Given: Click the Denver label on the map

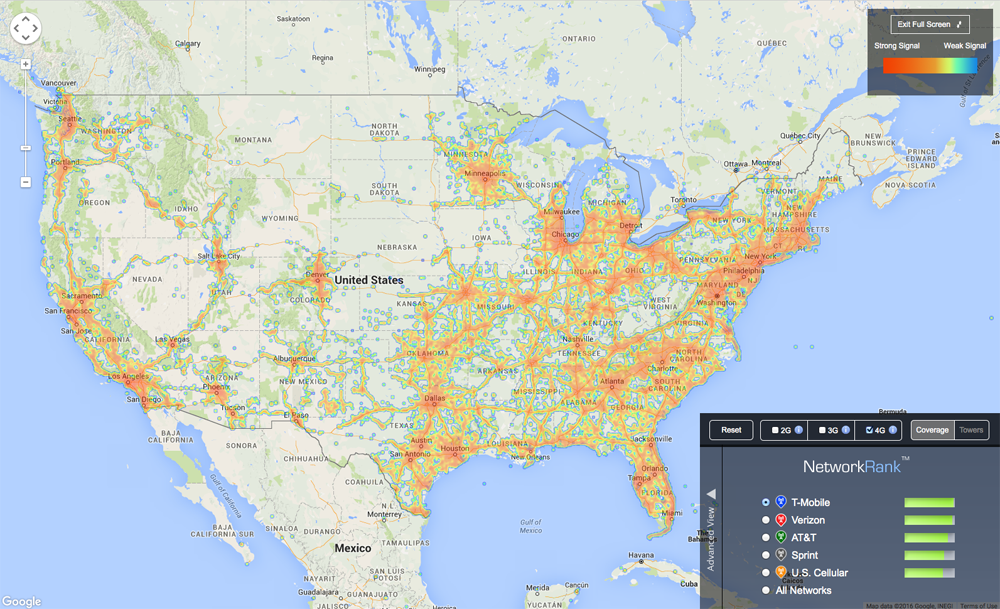Looking at the screenshot, I should [318, 275].
